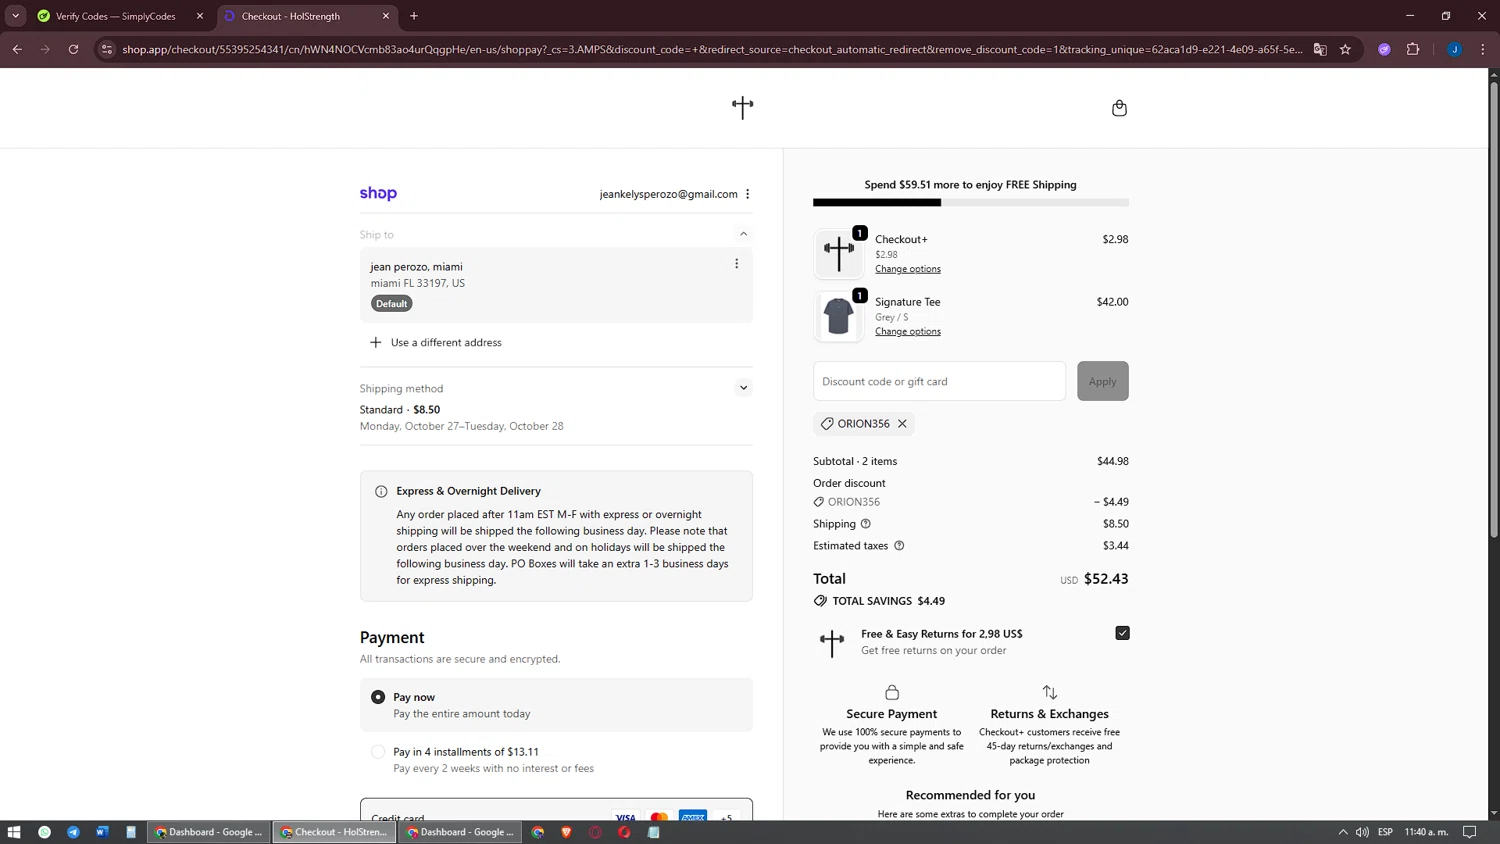The width and height of the screenshot is (1500, 844).
Task: Open Word from the taskbar
Action: [102, 832]
